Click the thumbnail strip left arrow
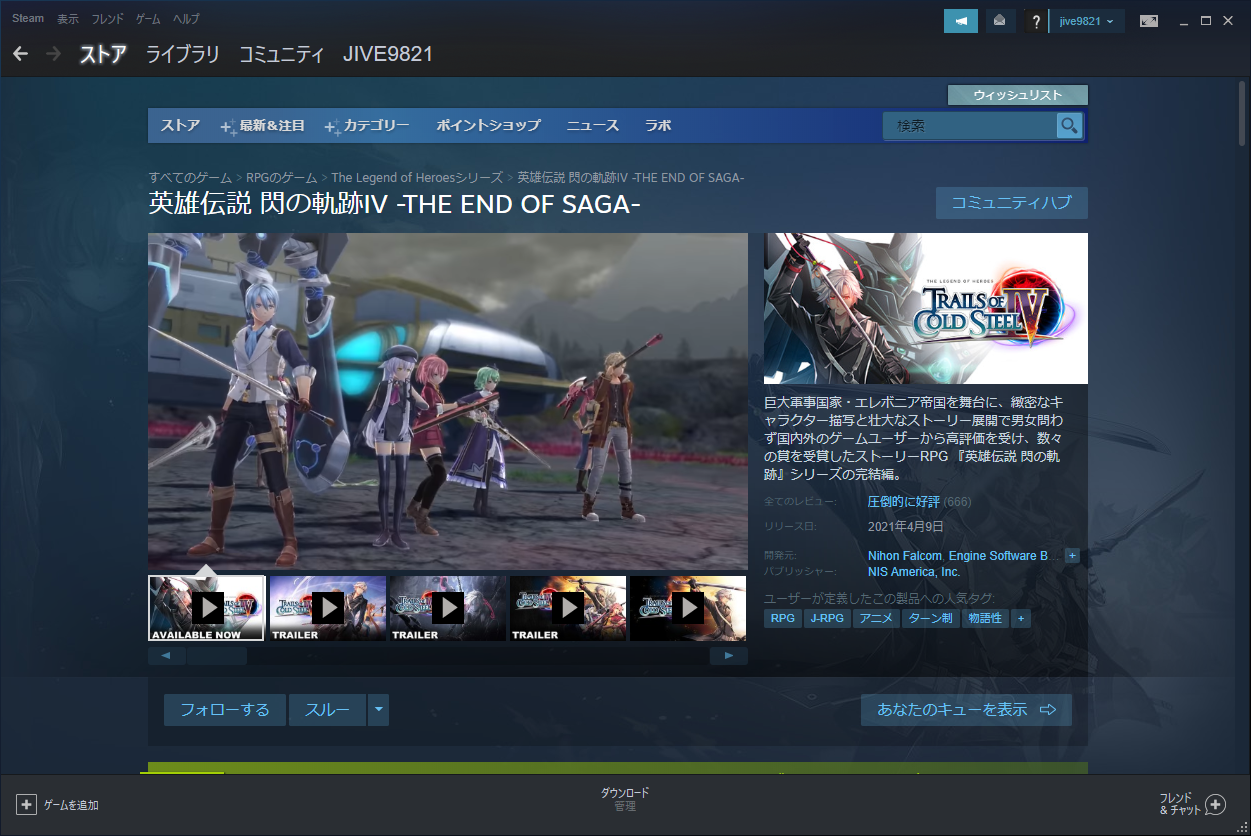1251x836 pixels. (x=166, y=656)
